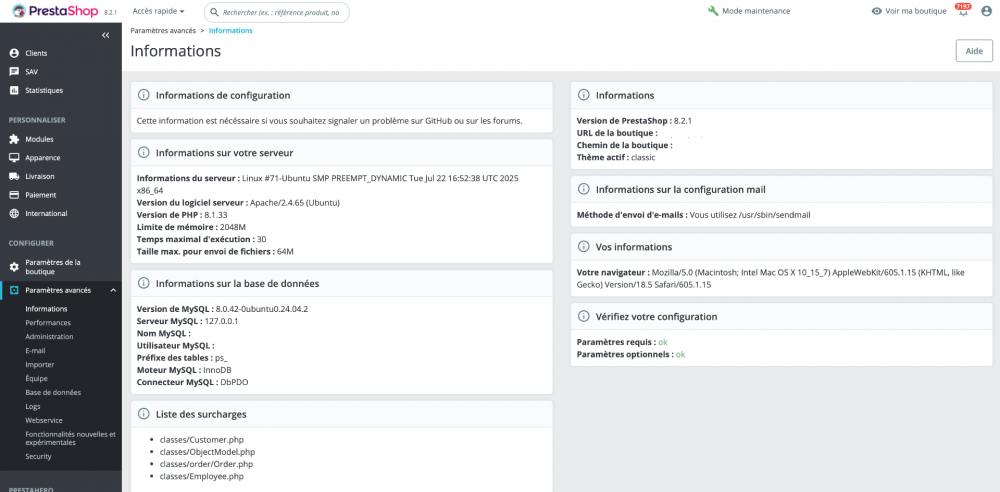Image resolution: width=1000 pixels, height=492 pixels.
Task: Click the Paiement card icon
Action: coord(14,195)
